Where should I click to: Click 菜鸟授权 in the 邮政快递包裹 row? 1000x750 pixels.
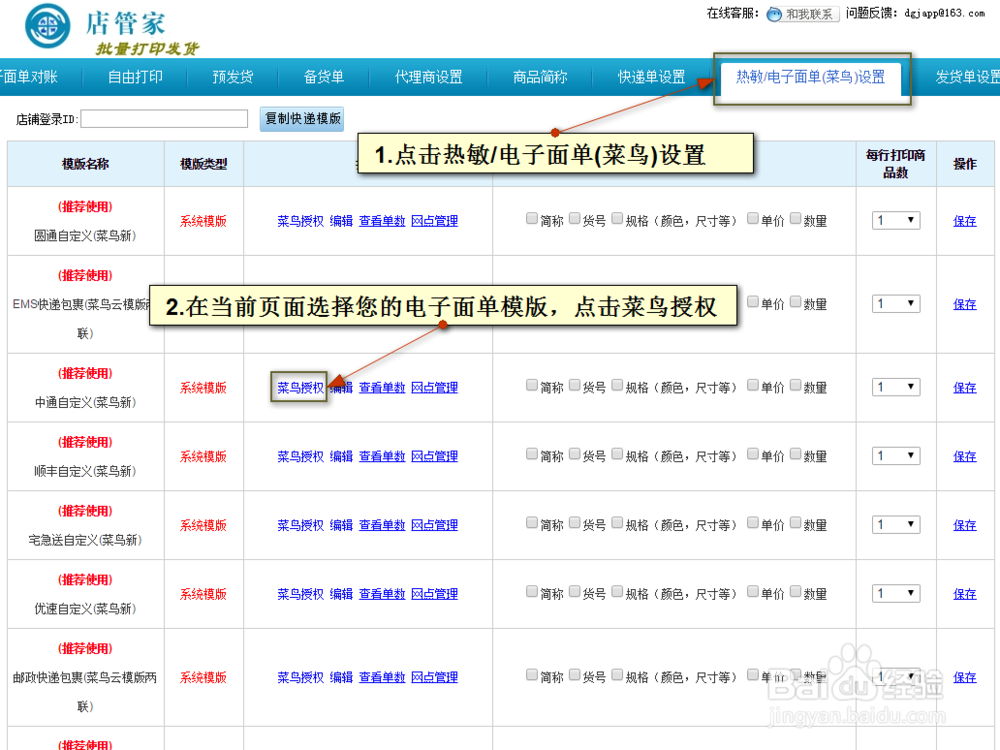[300, 677]
